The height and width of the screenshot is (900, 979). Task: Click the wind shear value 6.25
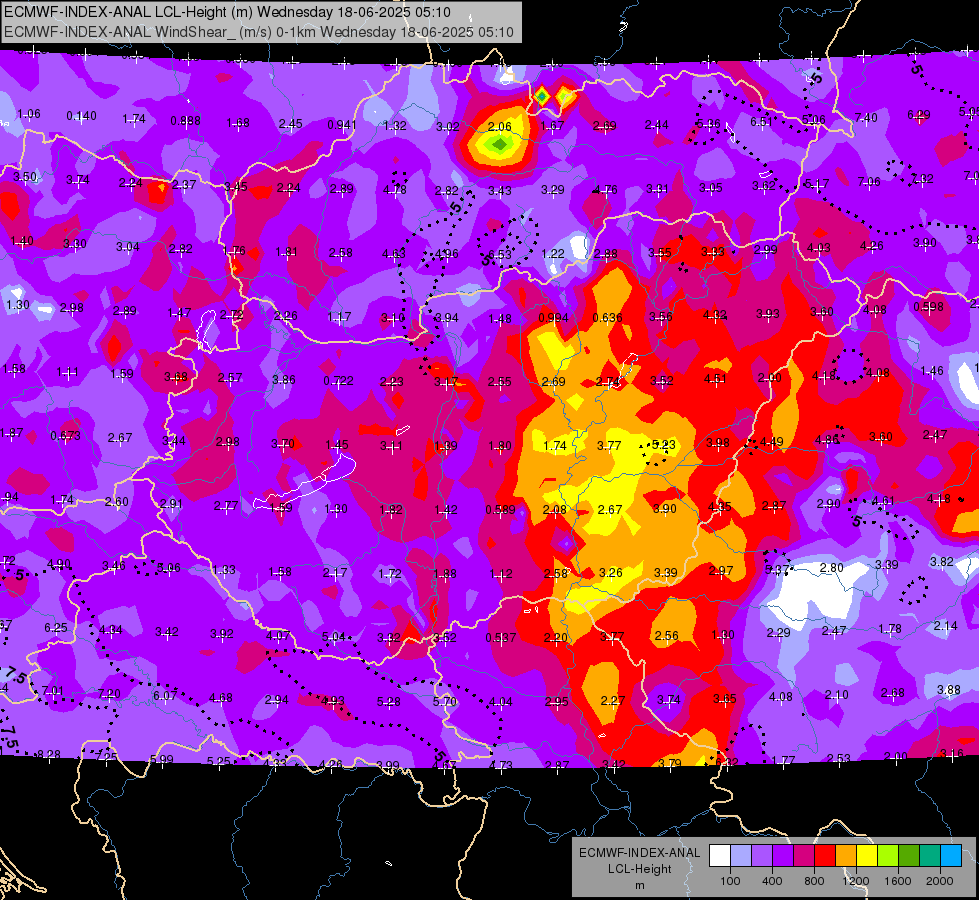pyautogui.click(x=56, y=628)
